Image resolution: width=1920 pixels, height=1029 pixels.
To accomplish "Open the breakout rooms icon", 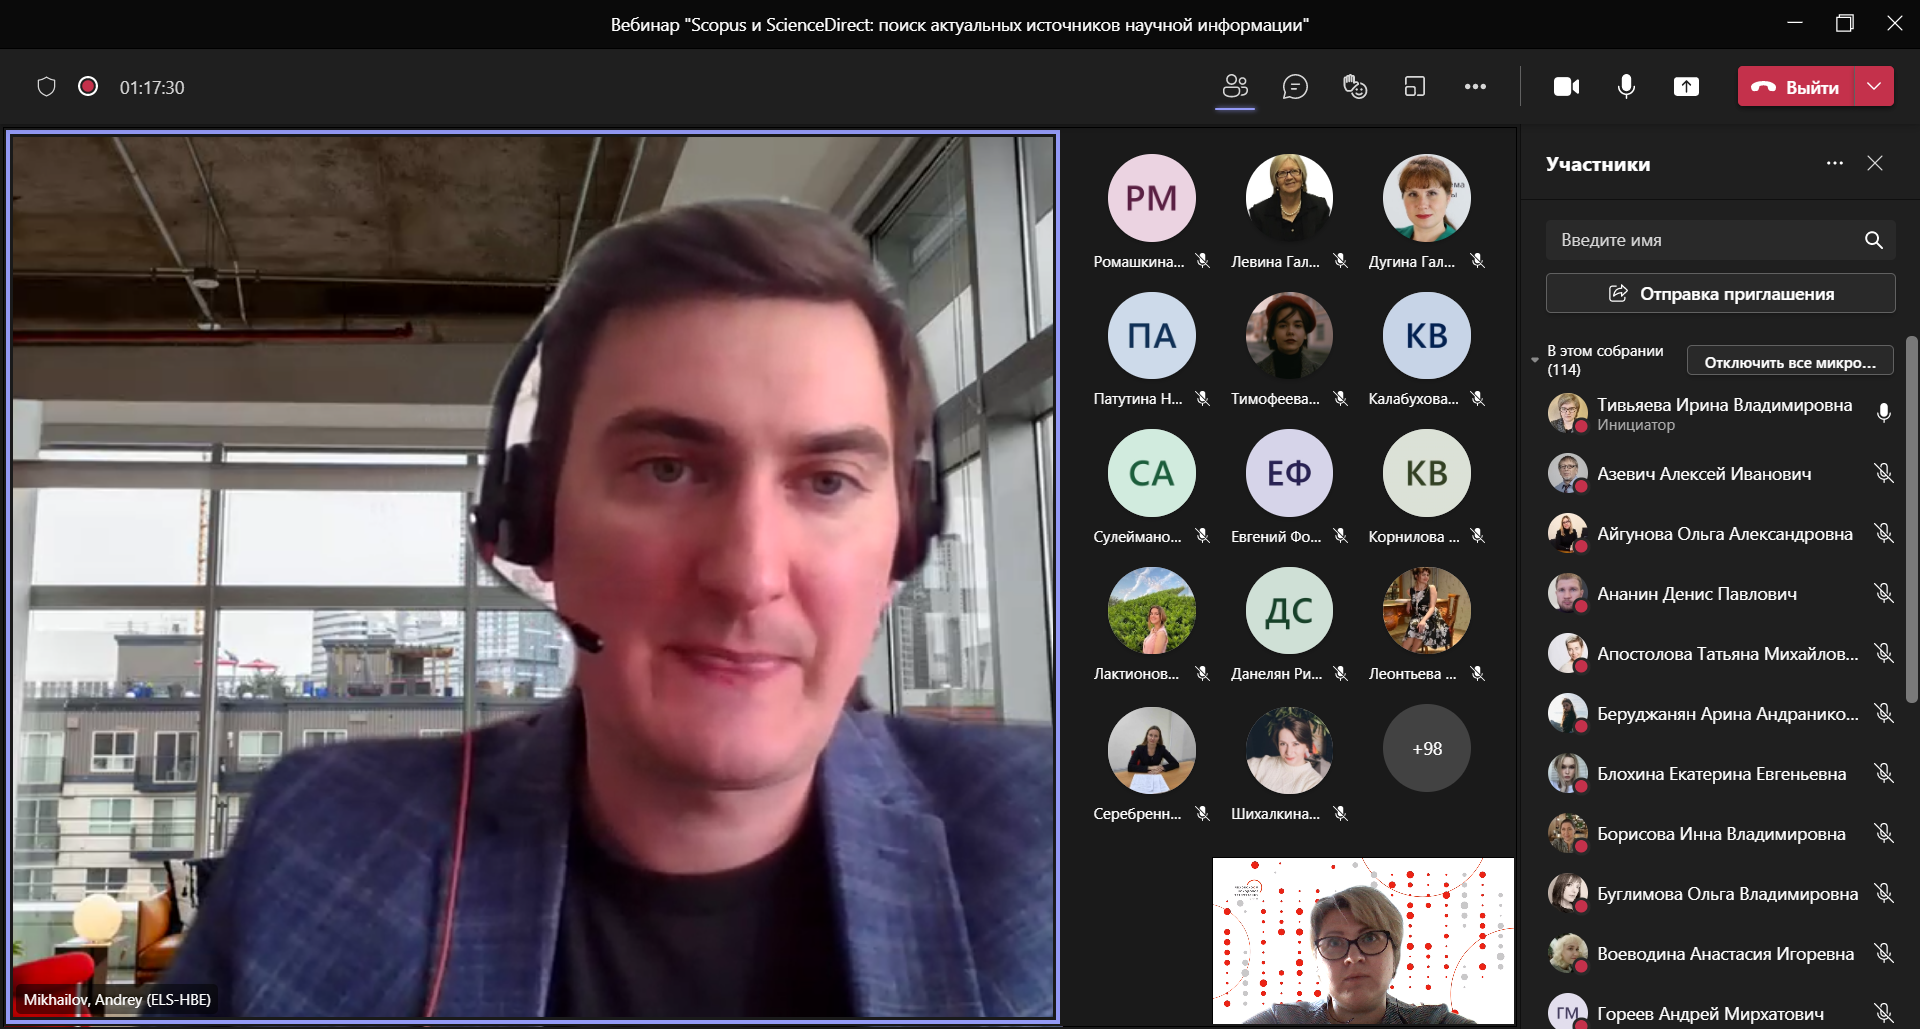I will tap(1415, 87).
